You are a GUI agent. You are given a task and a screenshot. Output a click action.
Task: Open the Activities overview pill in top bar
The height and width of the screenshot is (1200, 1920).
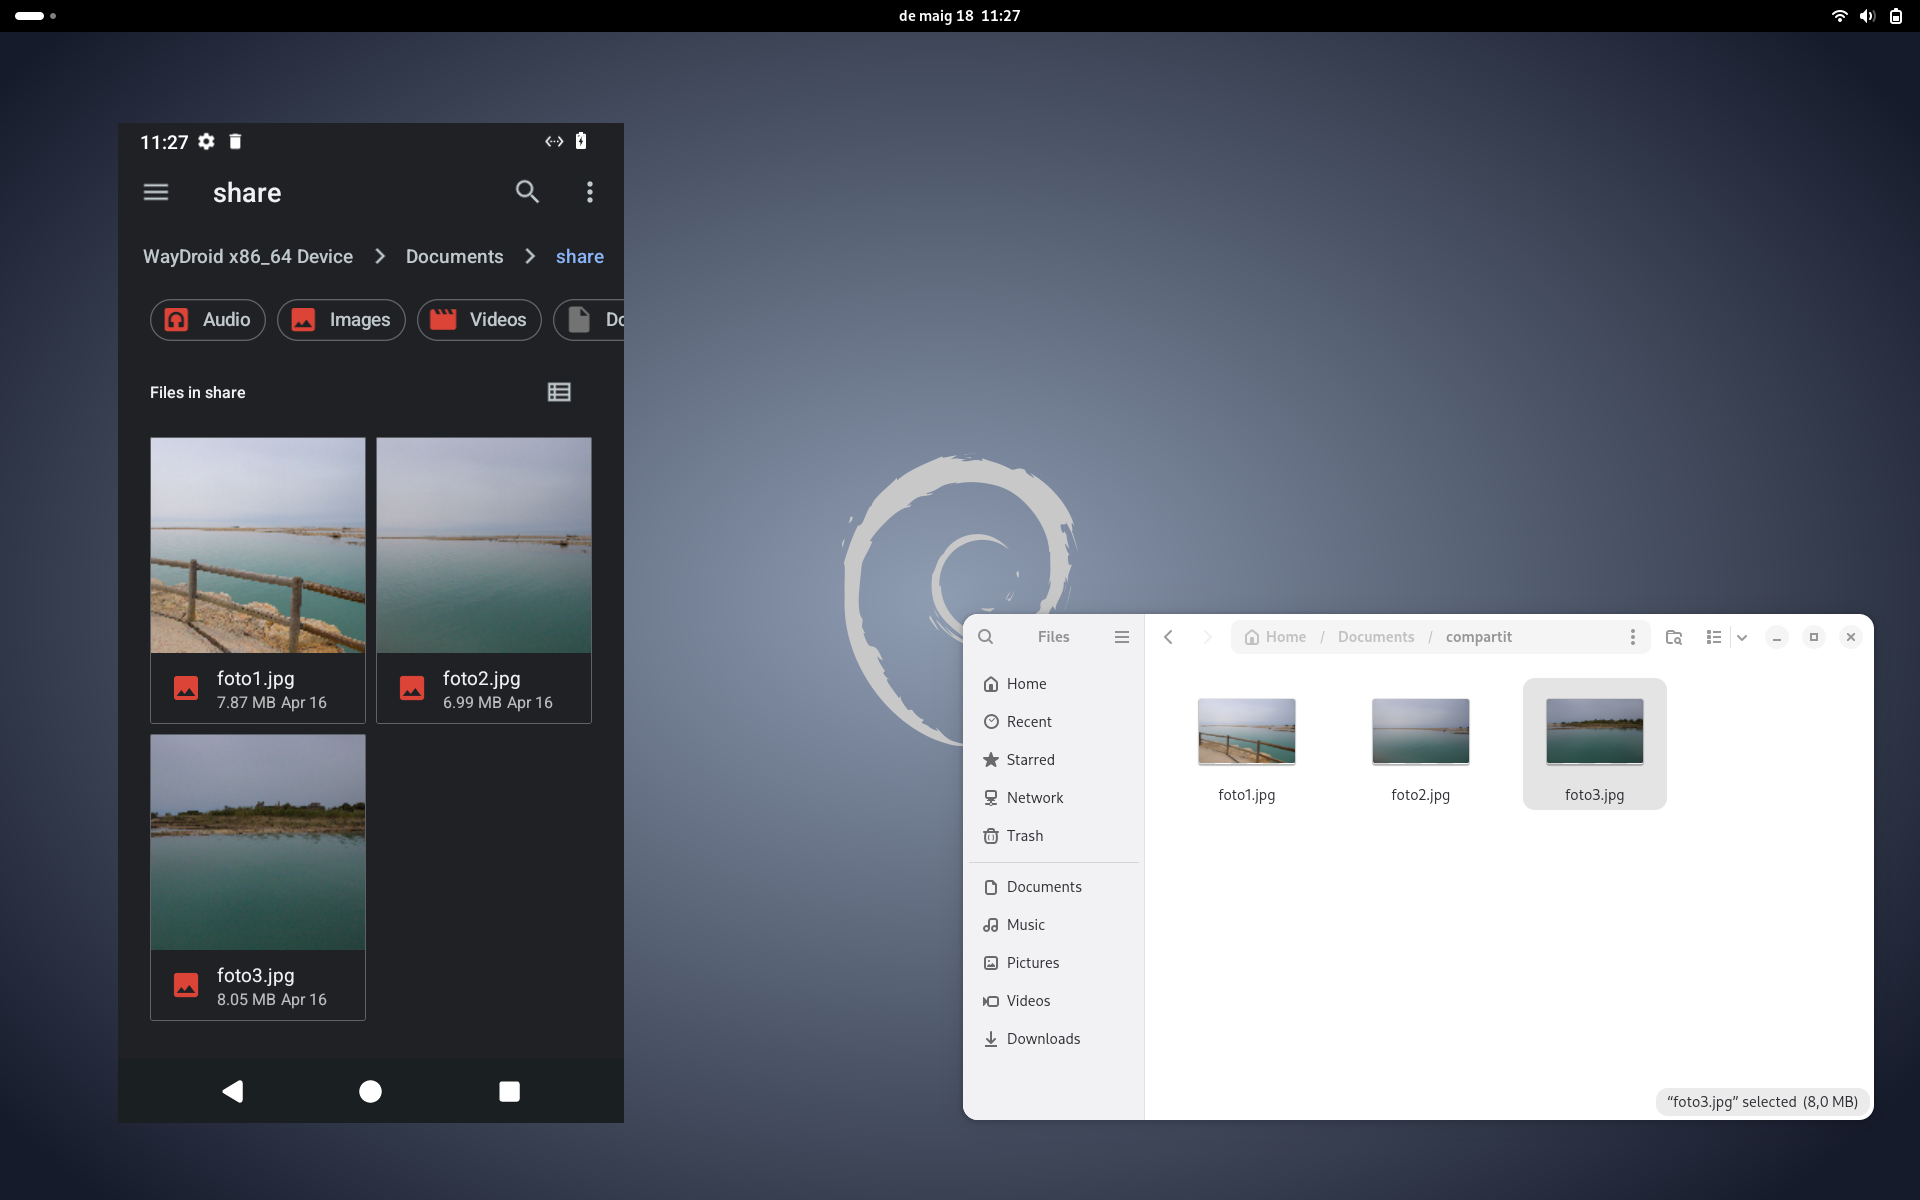(x=35, y=16)
